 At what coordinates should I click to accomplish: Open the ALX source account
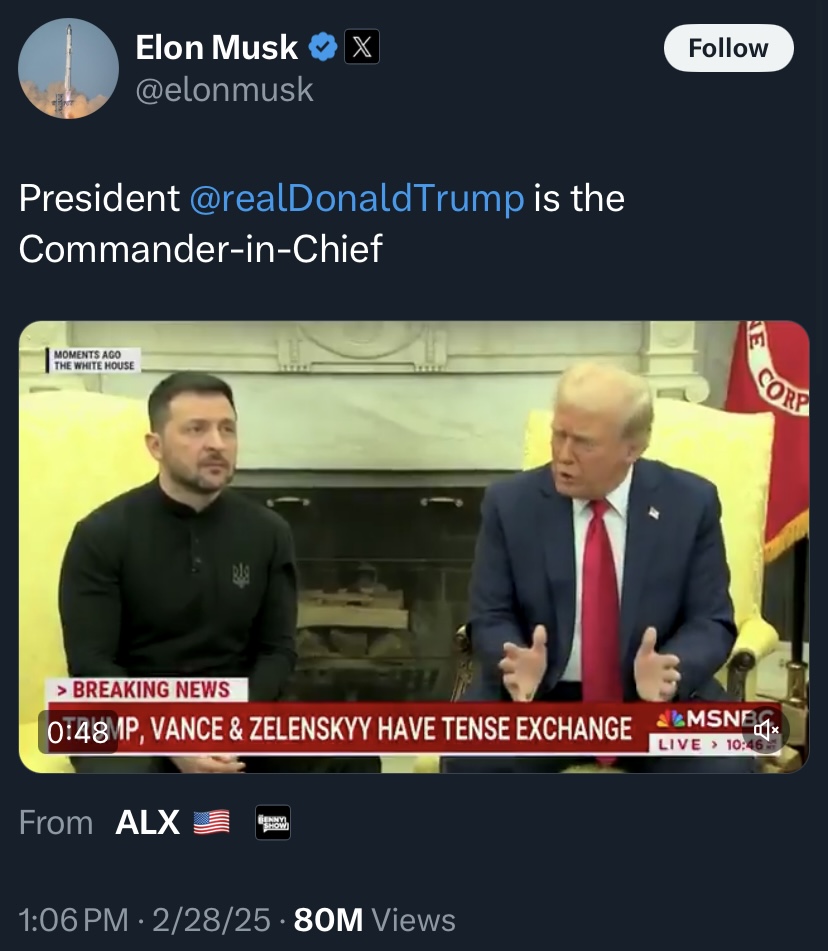click(x=148, y=822)
